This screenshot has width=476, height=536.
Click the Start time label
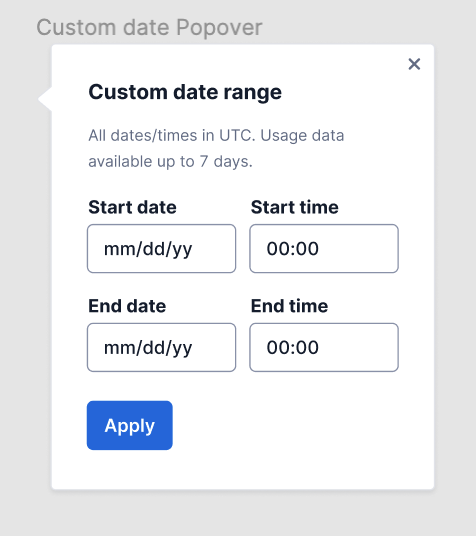pyautogui.click(x=294, y=207)
